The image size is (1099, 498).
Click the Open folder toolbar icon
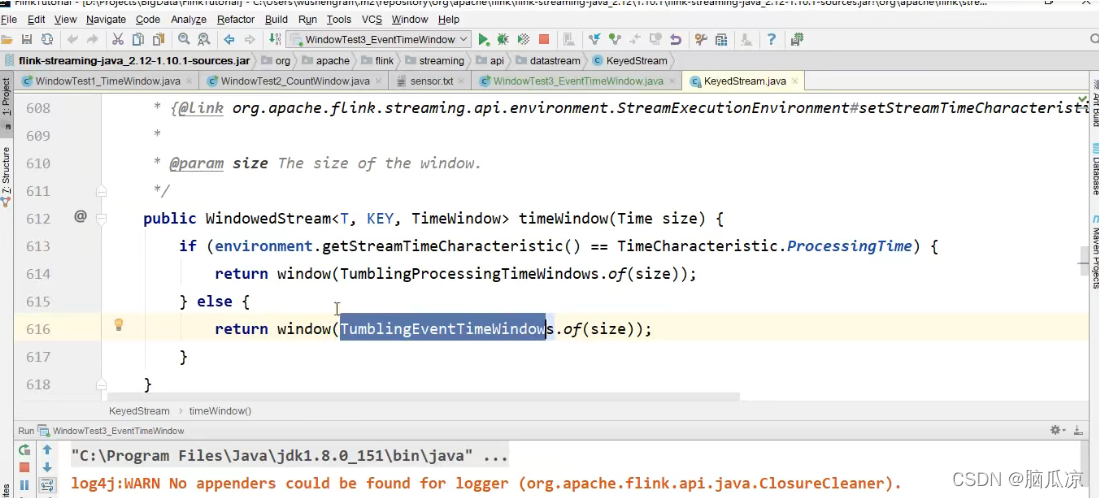tap(7, 40)
